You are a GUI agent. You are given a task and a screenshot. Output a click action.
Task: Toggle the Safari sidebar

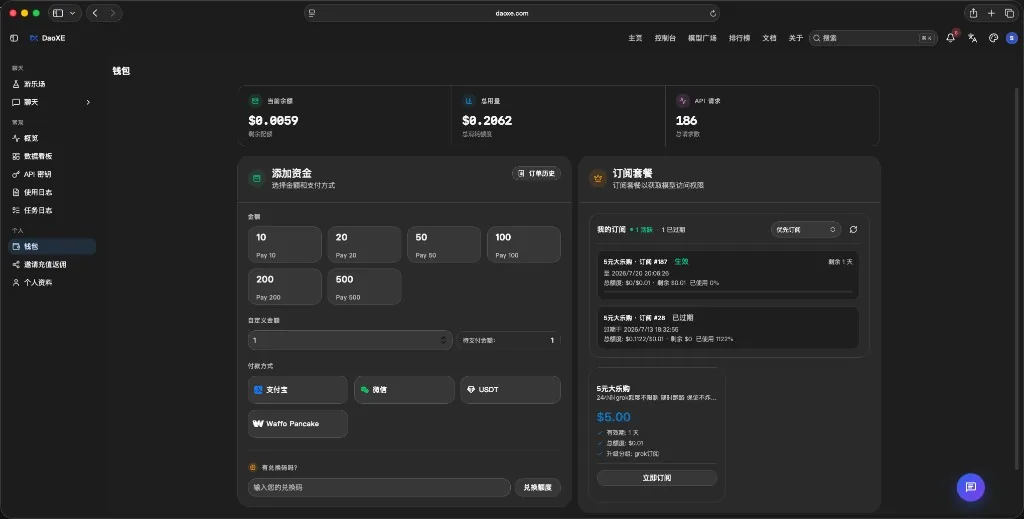pos(58,13)
